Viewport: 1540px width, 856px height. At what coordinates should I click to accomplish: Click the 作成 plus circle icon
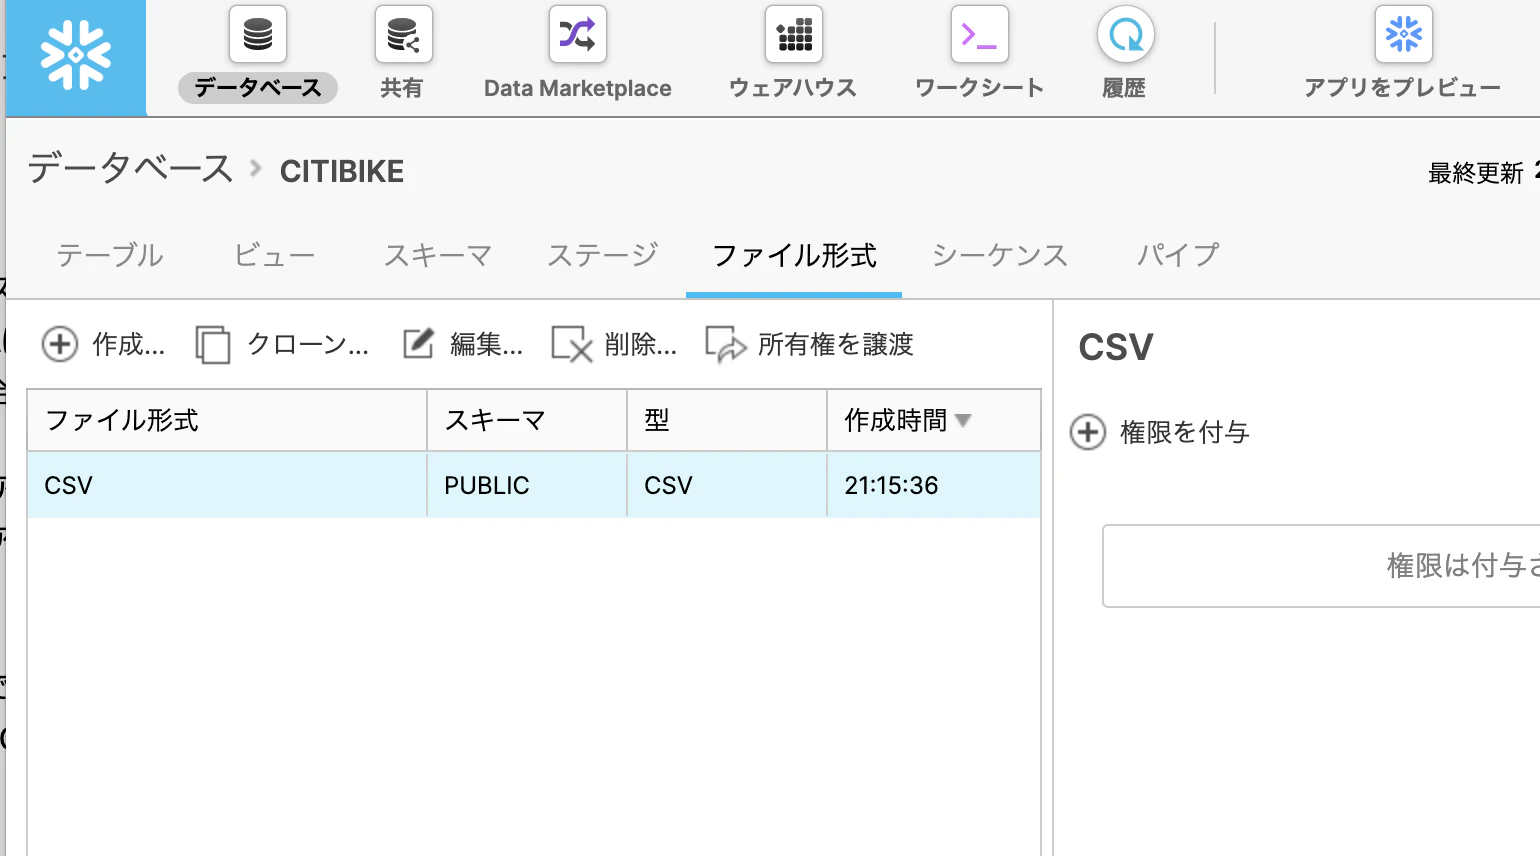[x=60, y=344]
